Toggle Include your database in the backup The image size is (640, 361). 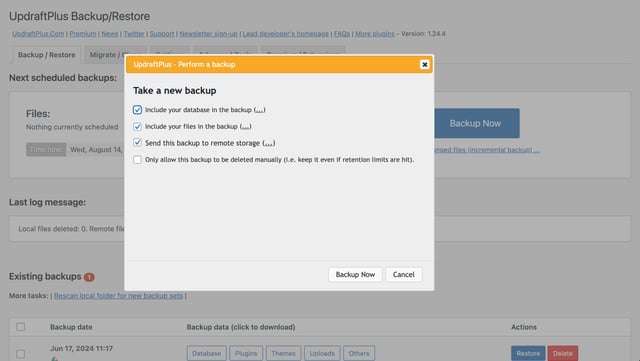[137, 110]
